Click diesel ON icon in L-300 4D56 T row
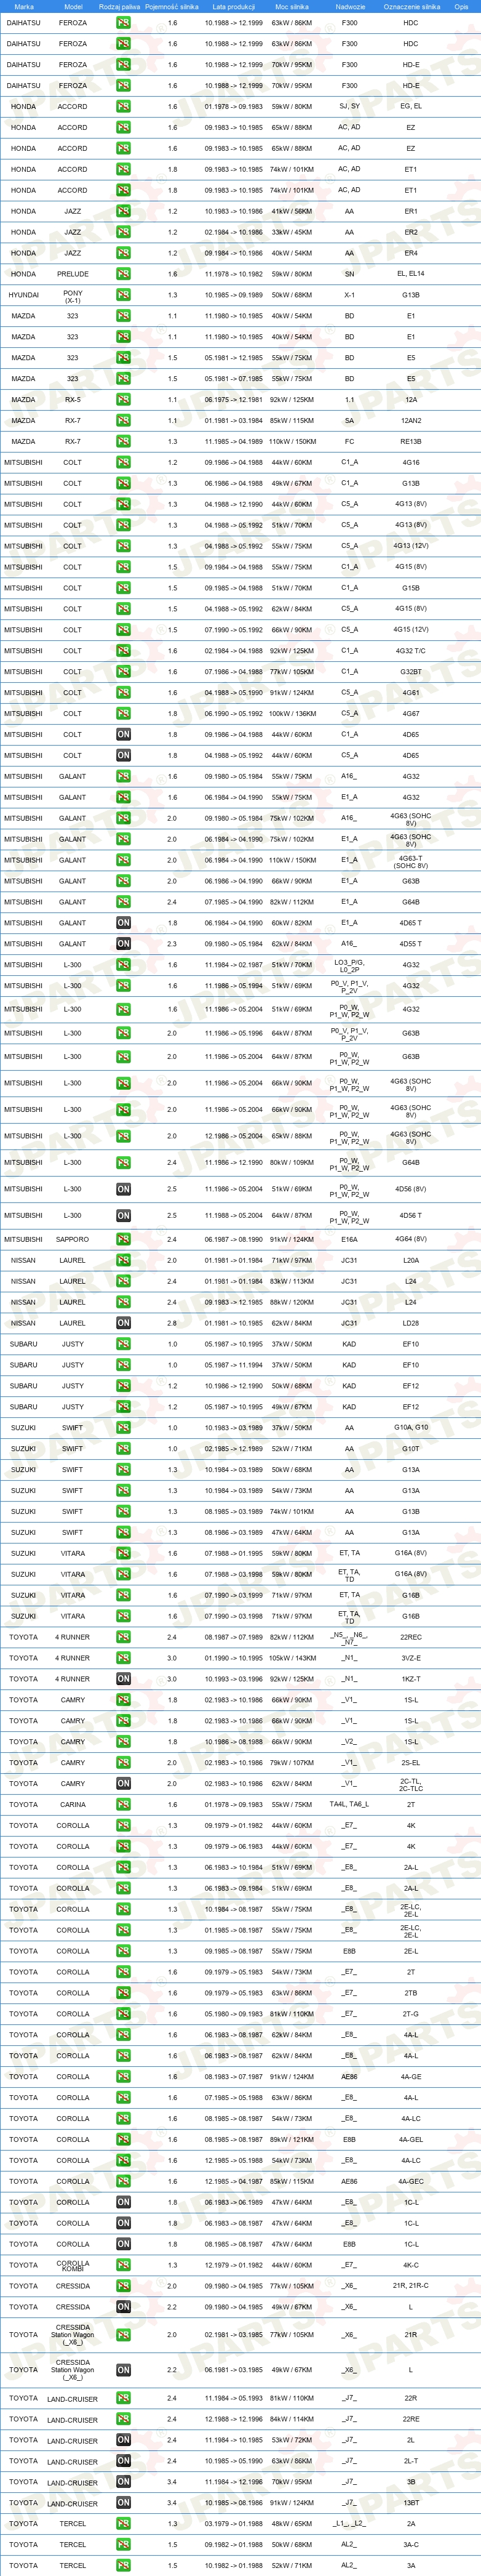Image resolution: width=481 pixels, height=2576 pixels. tap(123, 1216)
